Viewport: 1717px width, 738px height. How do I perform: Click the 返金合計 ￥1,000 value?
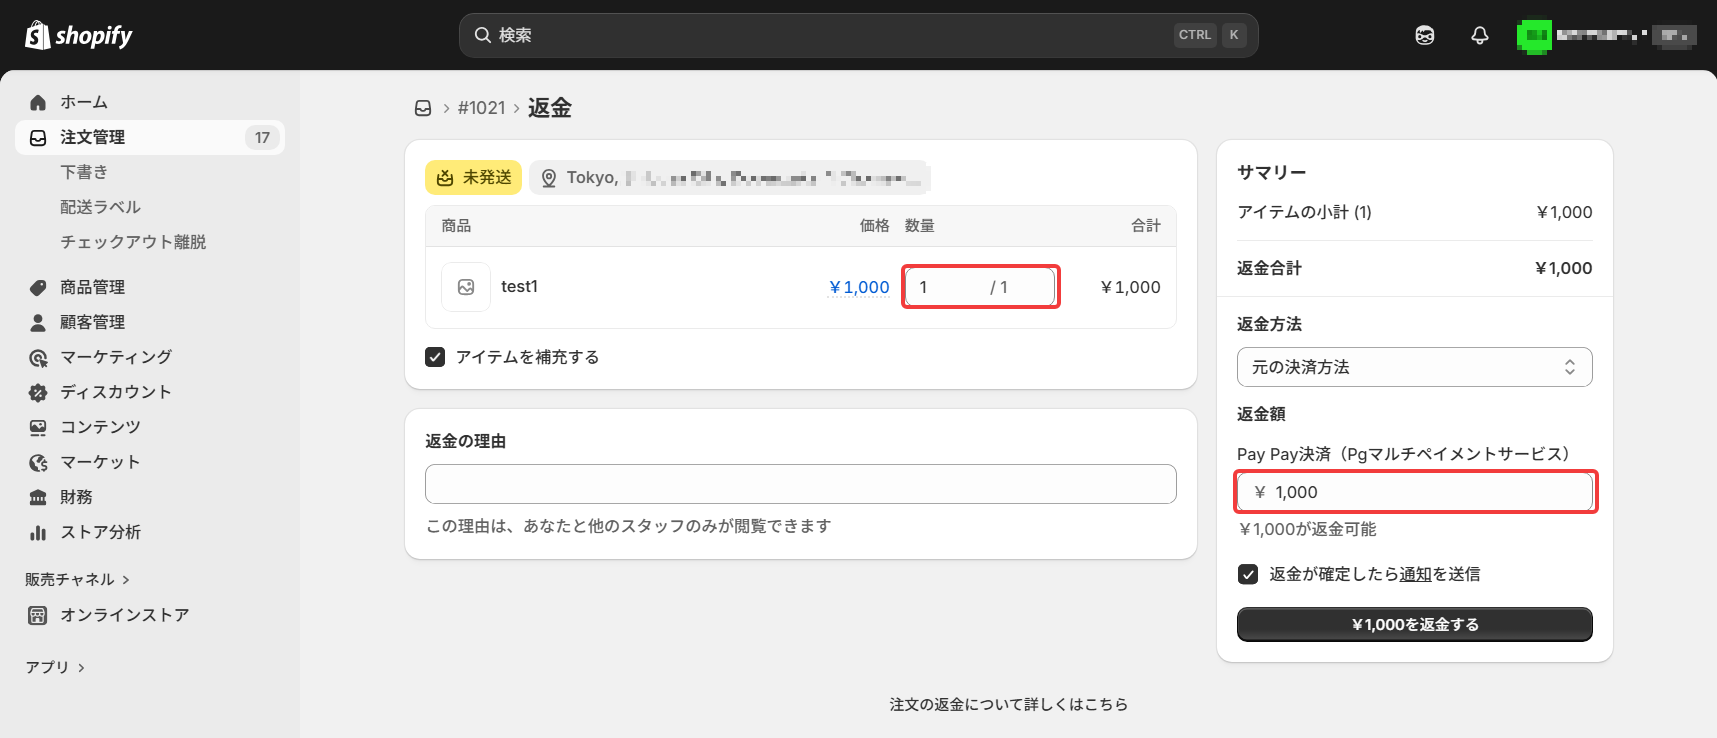tap(1564, 268)
